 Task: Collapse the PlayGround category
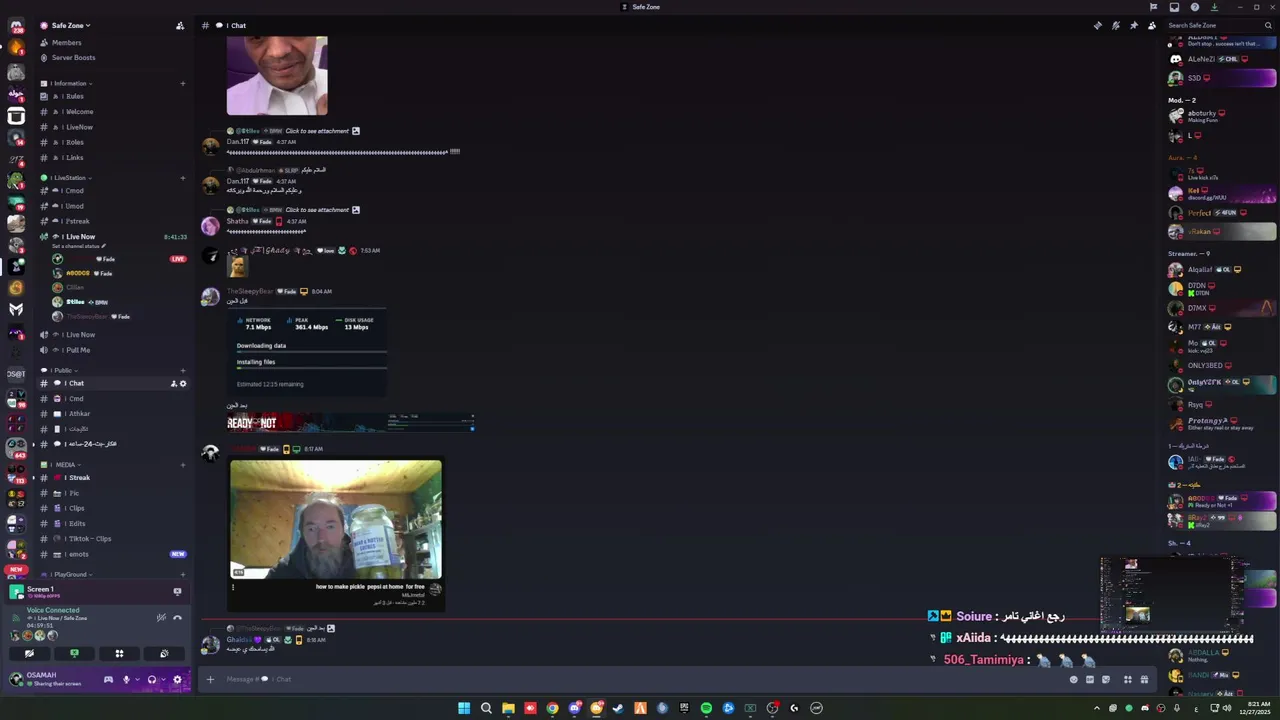click(x=68, y=574)
